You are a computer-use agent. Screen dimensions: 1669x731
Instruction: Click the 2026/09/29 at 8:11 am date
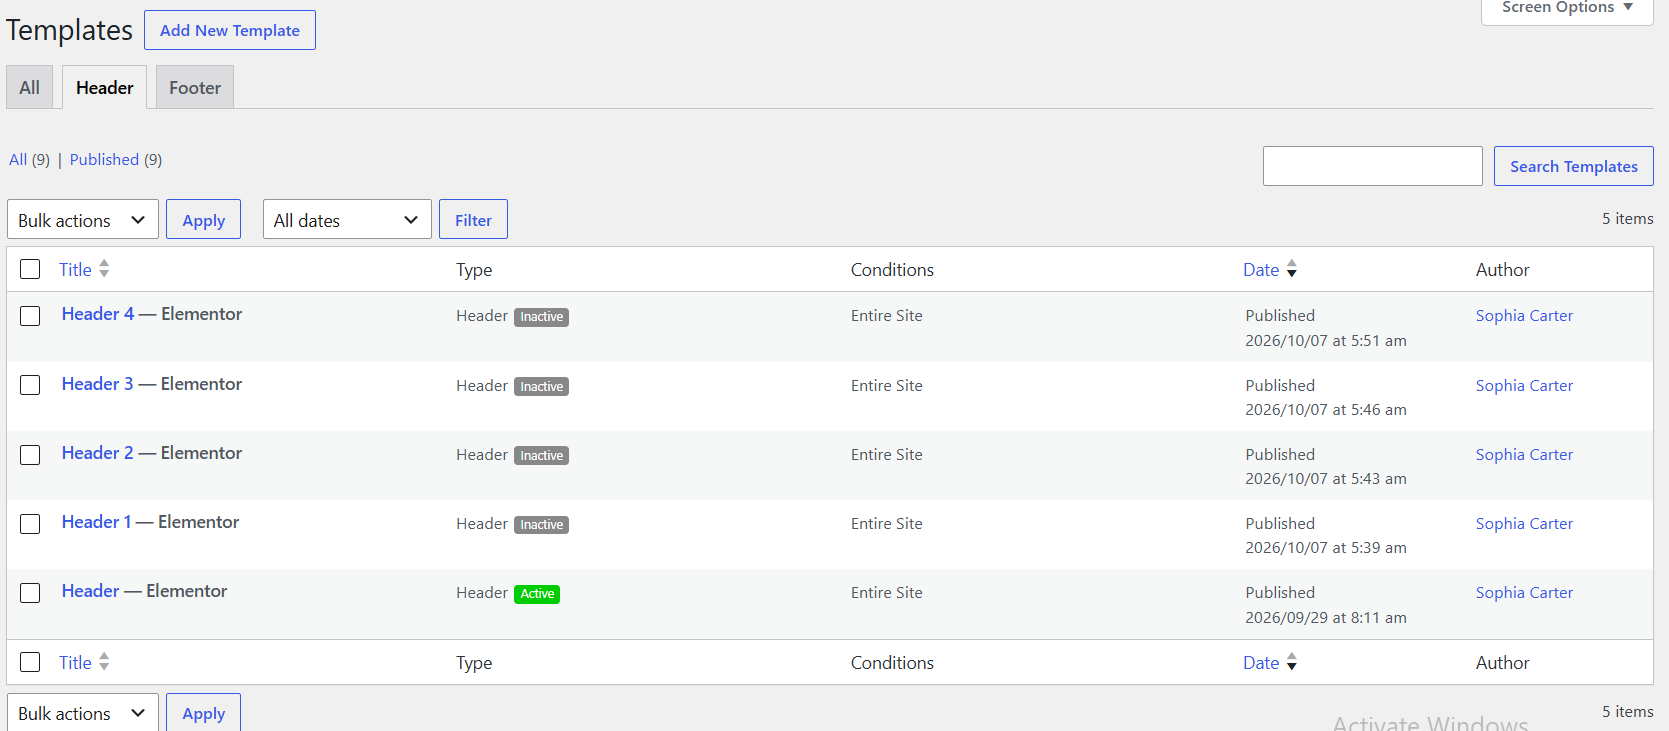tap(1326, 618)
